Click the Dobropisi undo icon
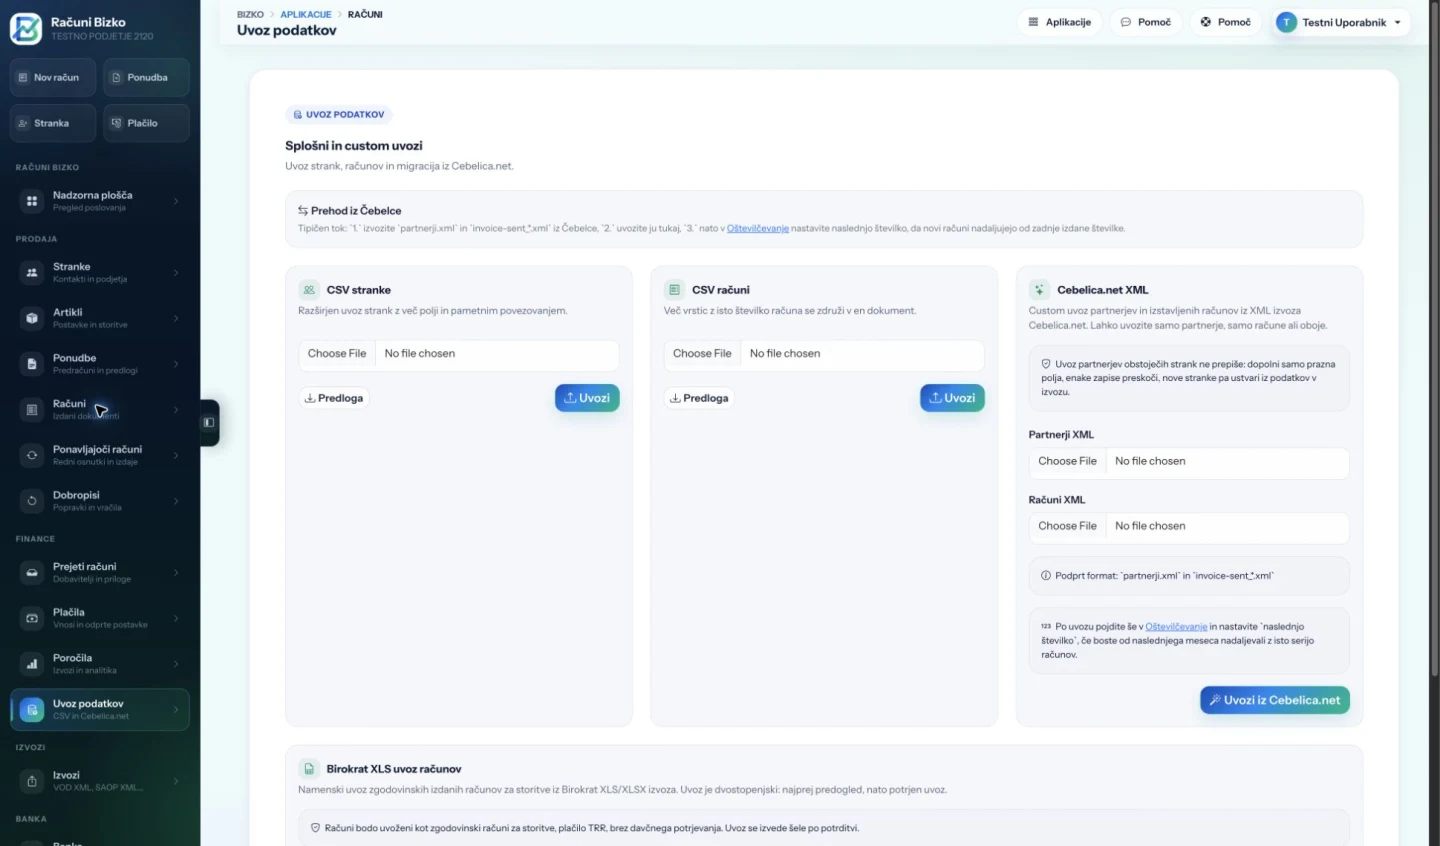This screenshot has height=846, width=1440. point(32,501)
